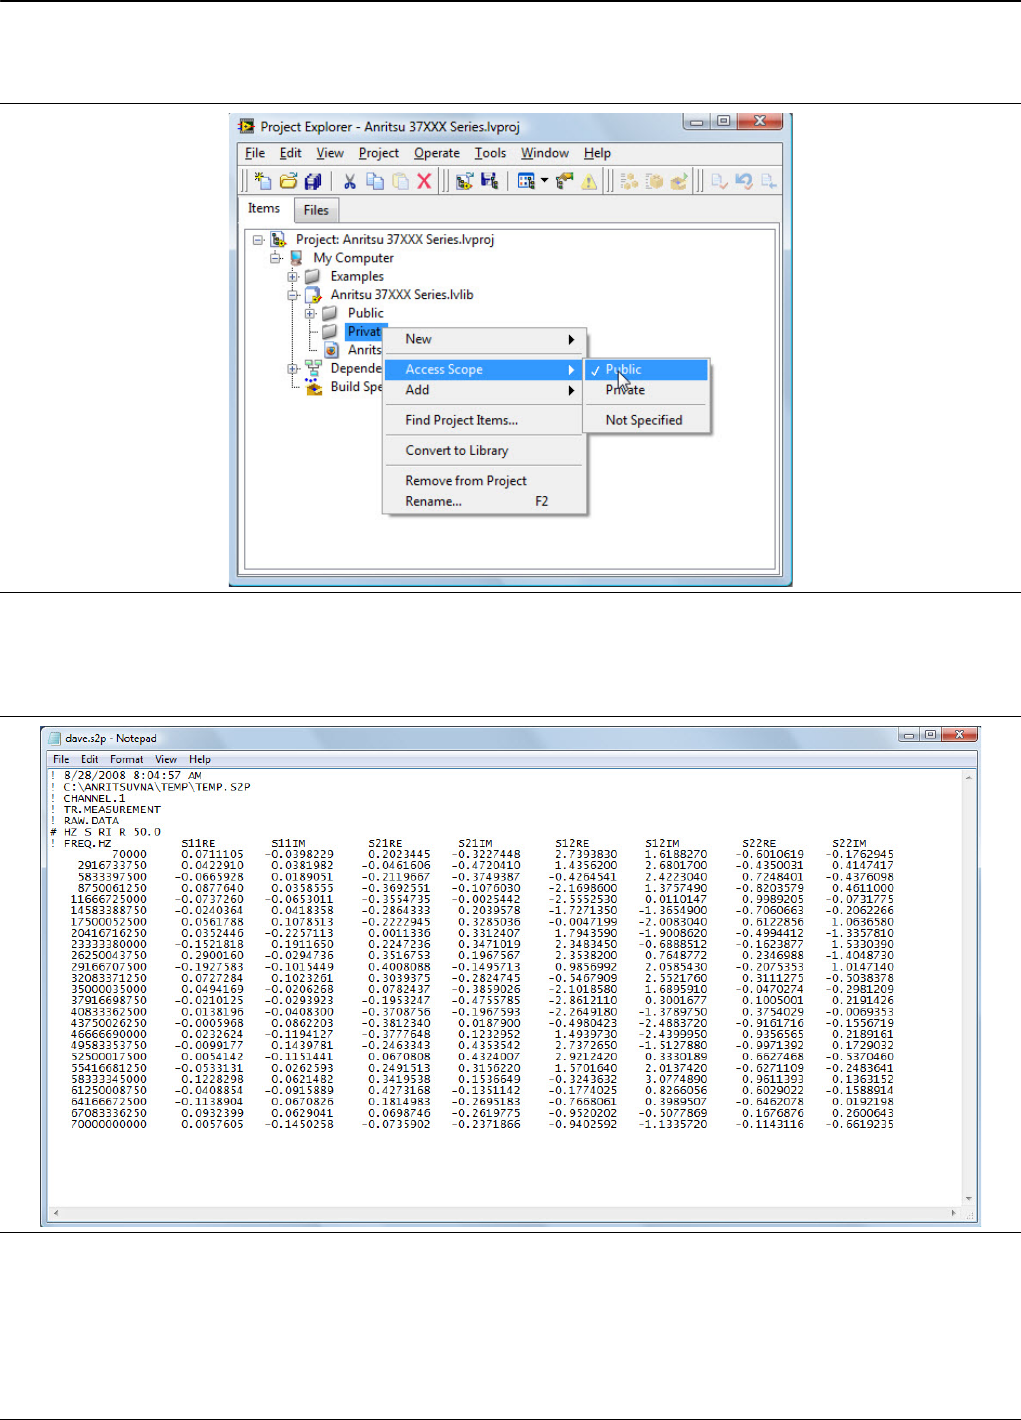Open the Add submenu in context menu
This screenshot has width=1021, height=1420.
(x=484, y=390)
